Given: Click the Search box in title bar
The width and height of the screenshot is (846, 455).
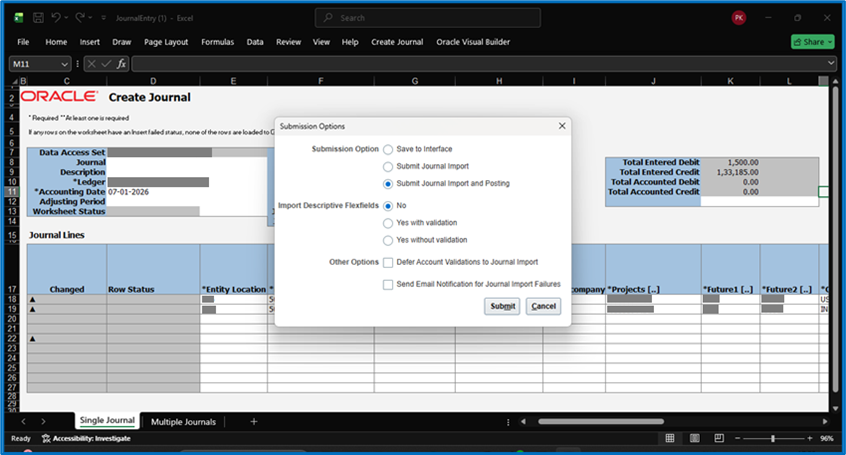Looking at the screenshot, I should [428, 18].
